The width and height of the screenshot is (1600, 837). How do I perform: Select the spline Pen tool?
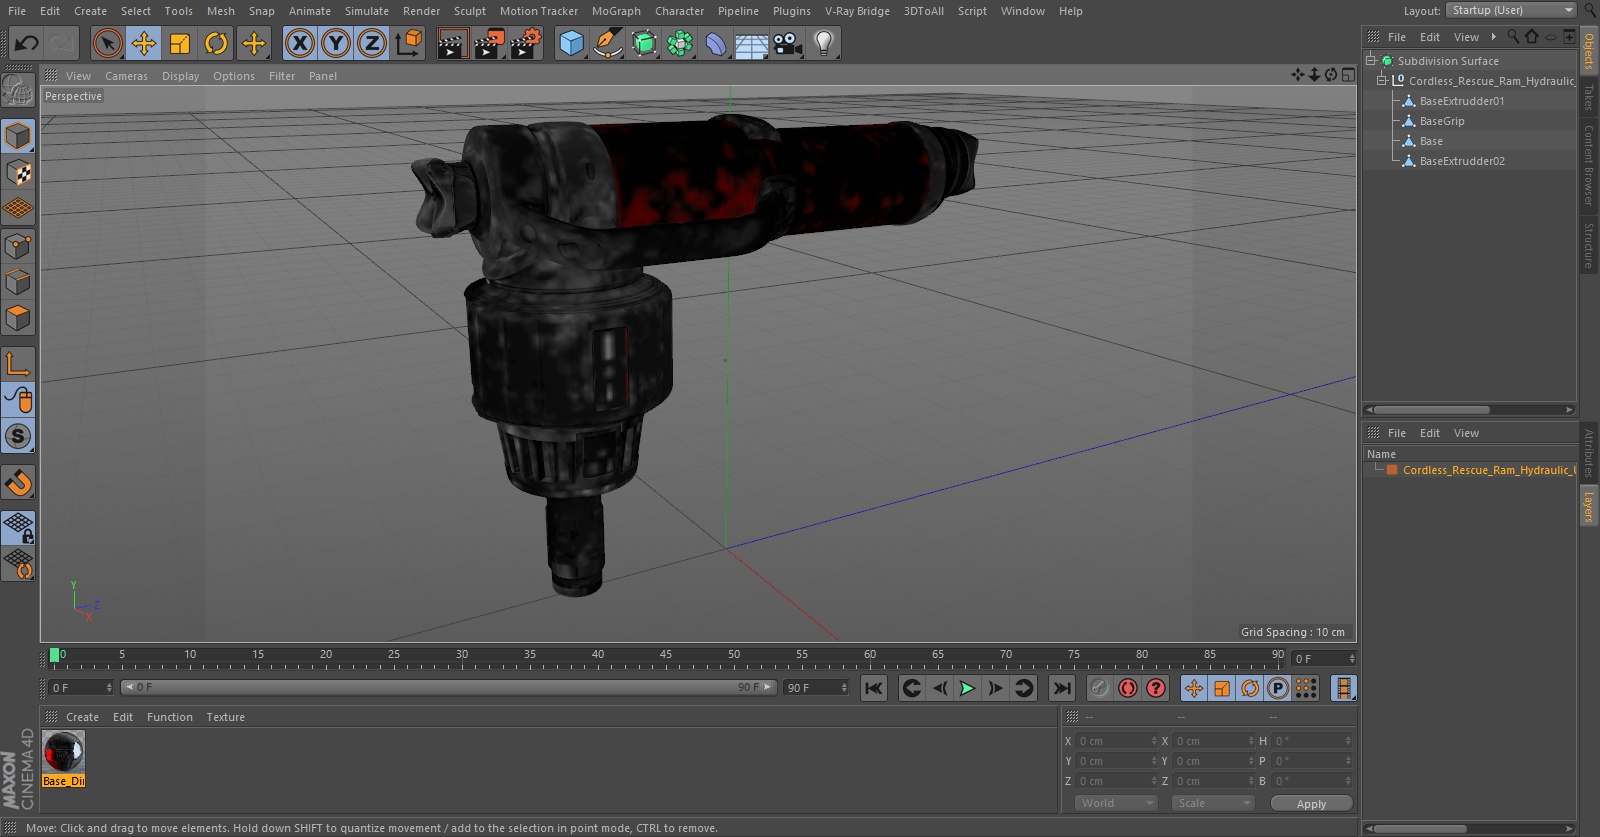point(607,43)
